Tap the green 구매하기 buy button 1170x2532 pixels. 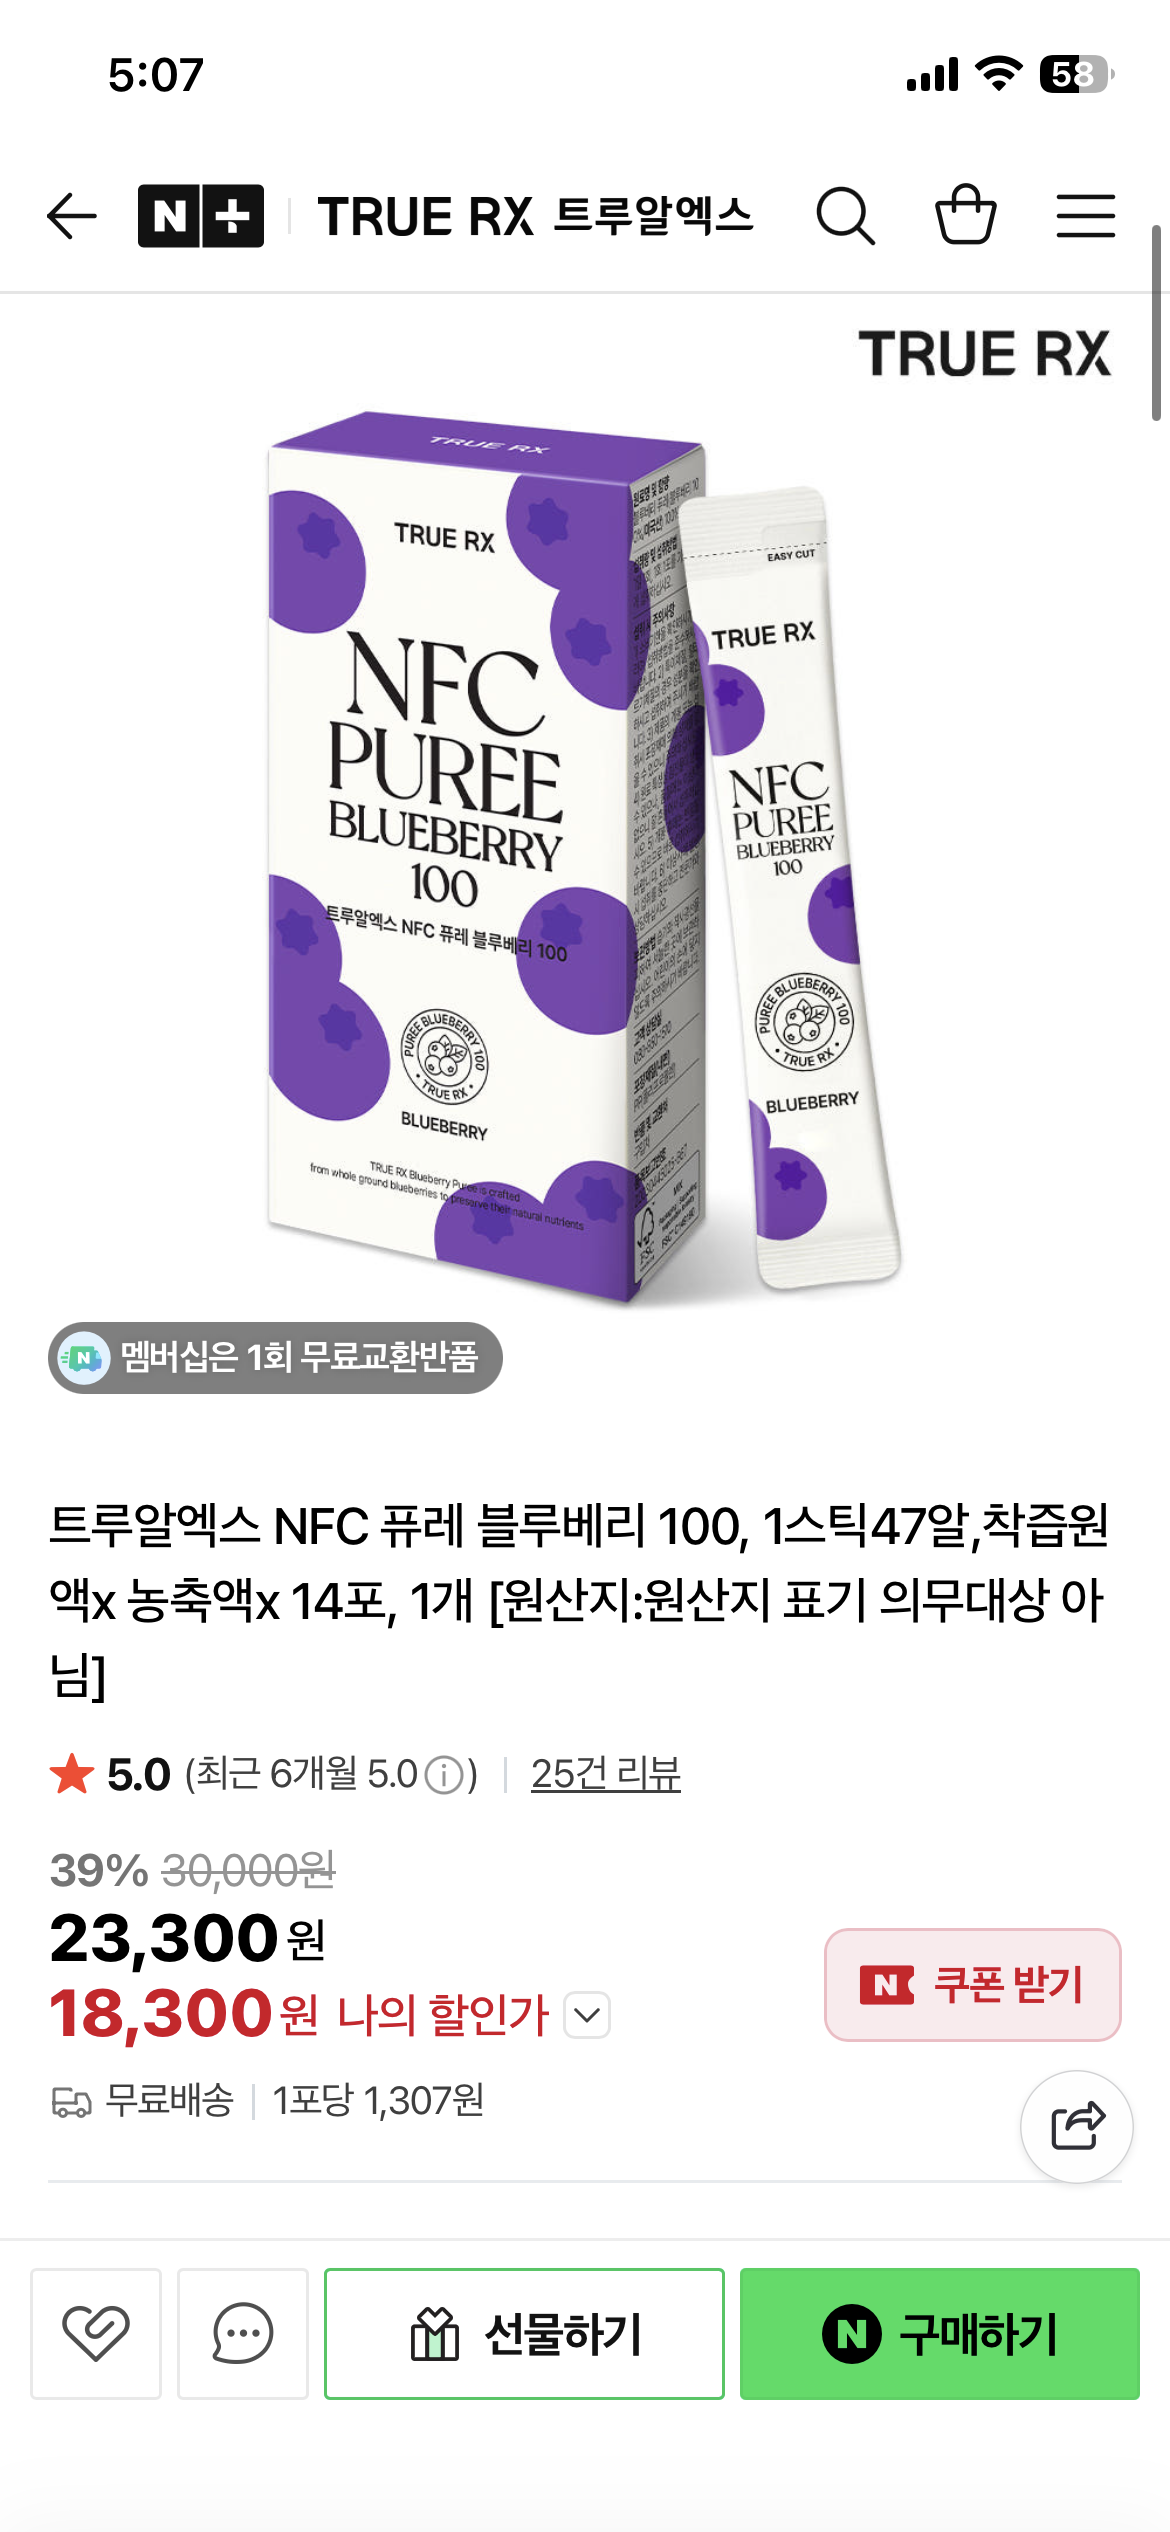click(x=940, y=2334)
